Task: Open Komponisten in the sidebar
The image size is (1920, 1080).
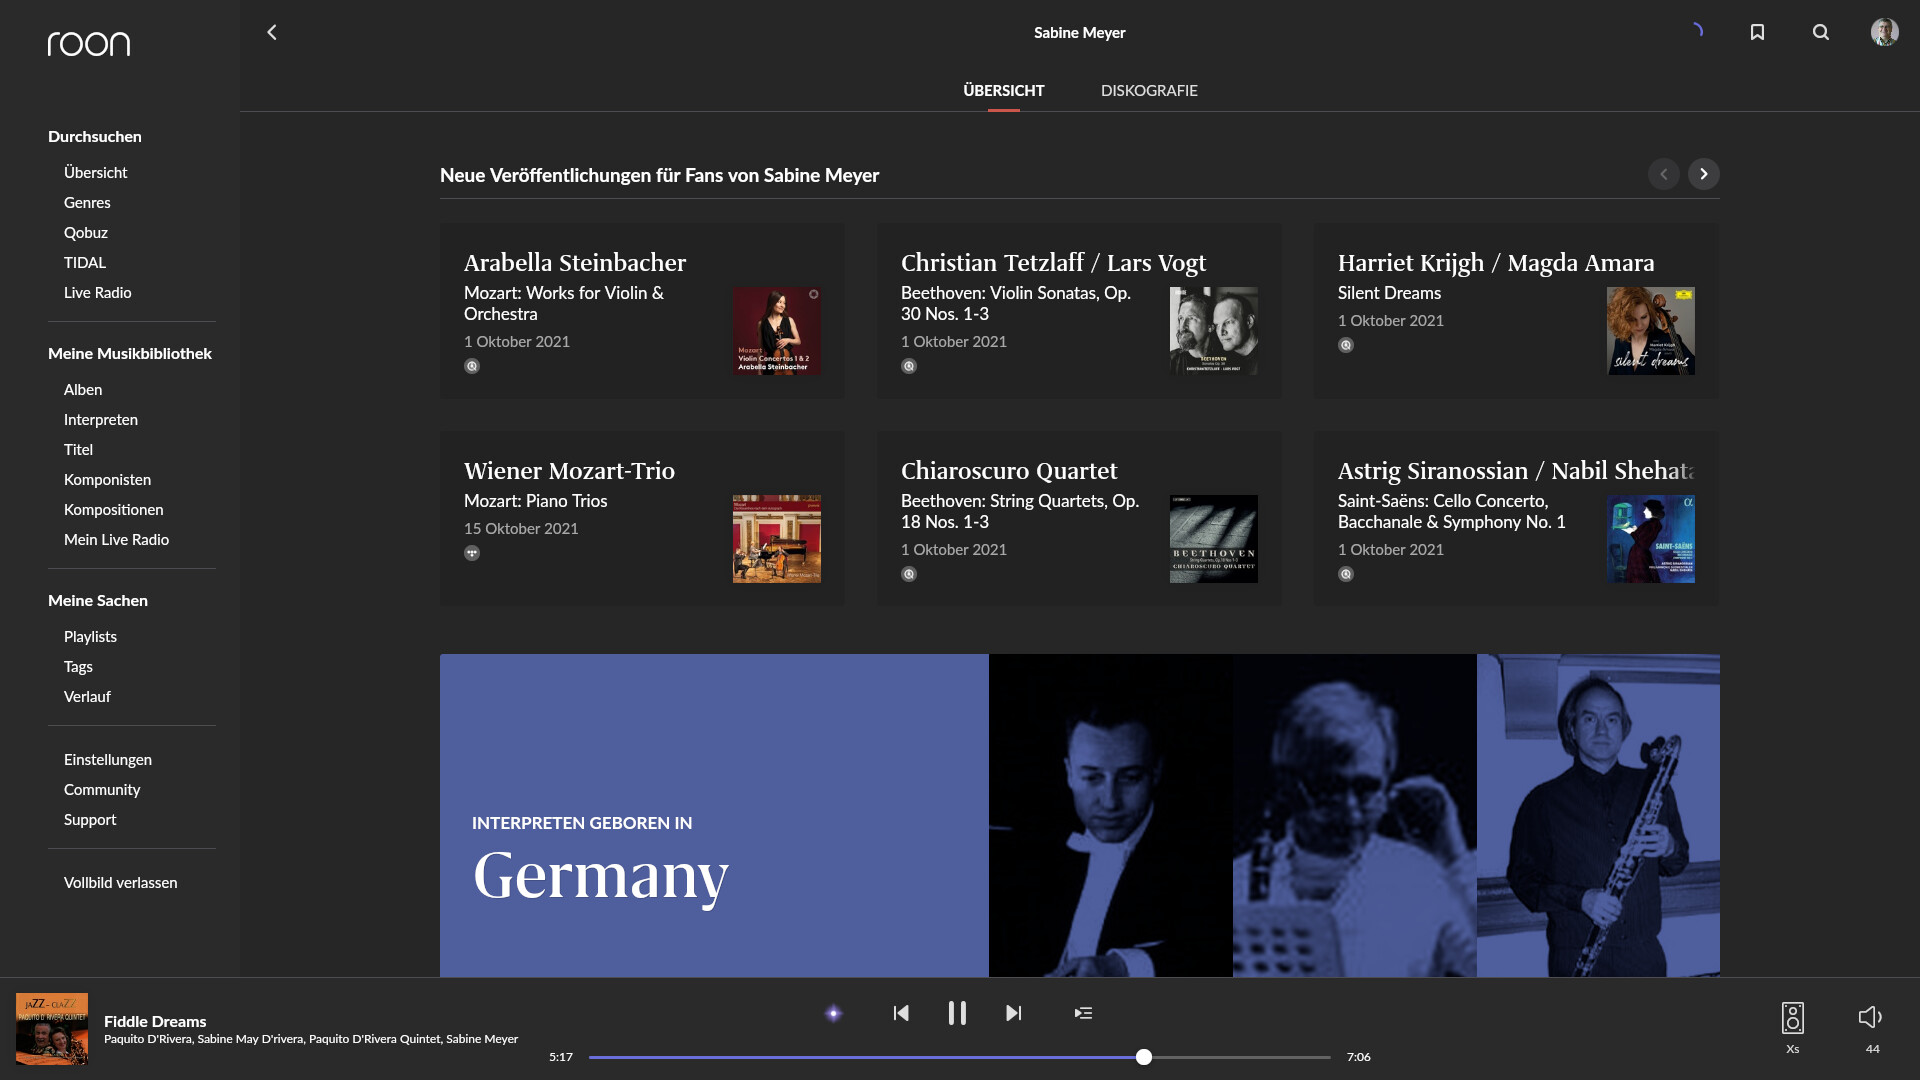Action: (108, 479)
